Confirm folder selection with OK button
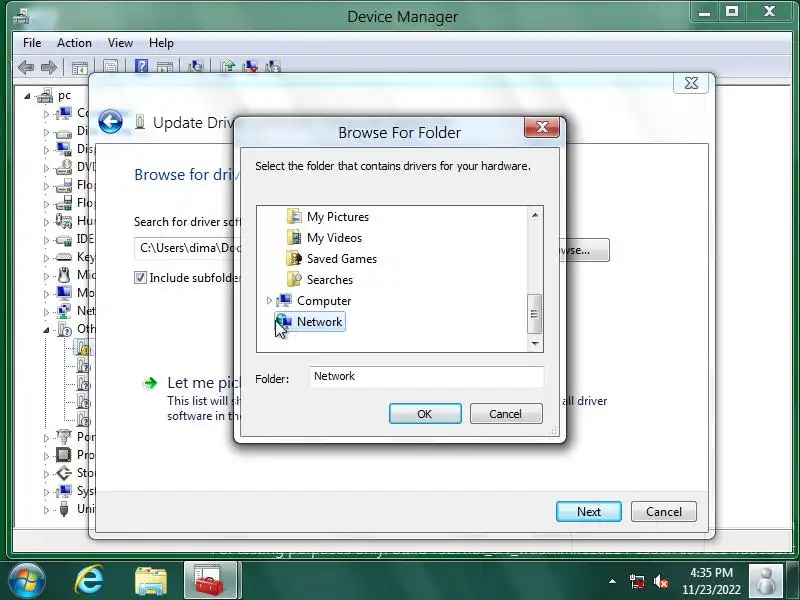Image resolution: width=800 pixels, height=600 pixels. click(x=425, y=414)
